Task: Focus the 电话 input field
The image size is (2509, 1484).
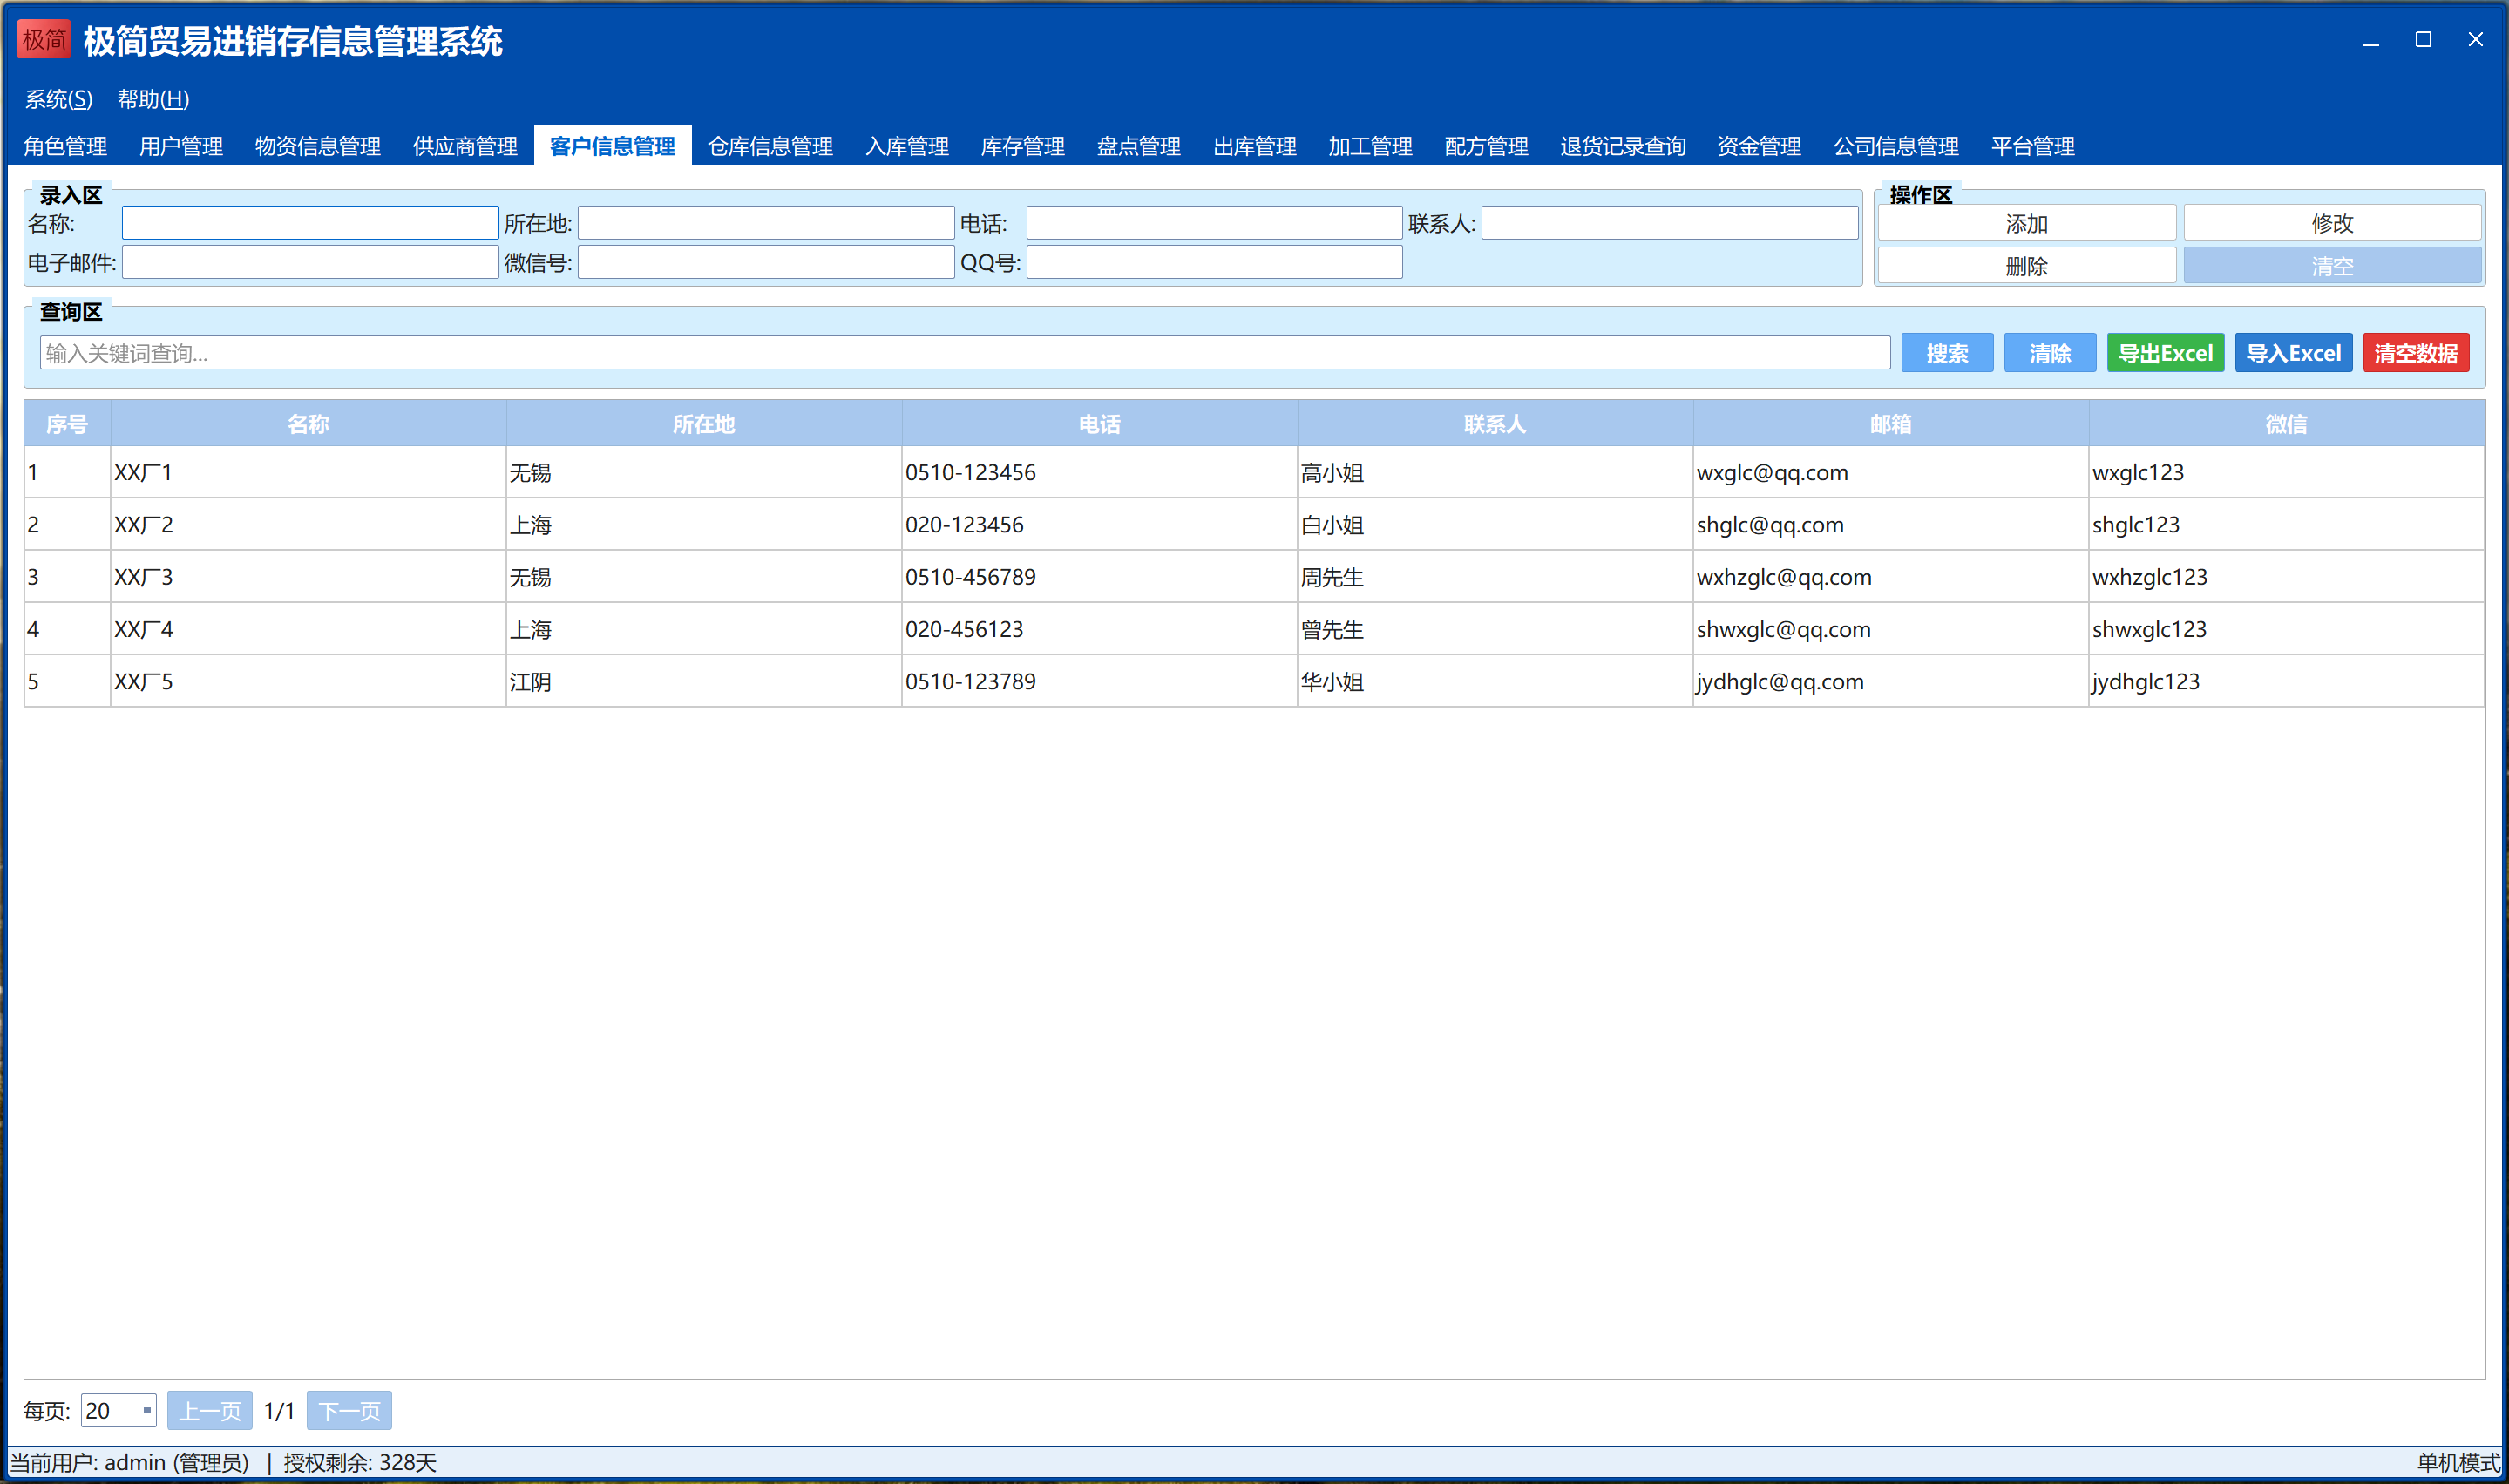Action: 1214,223
